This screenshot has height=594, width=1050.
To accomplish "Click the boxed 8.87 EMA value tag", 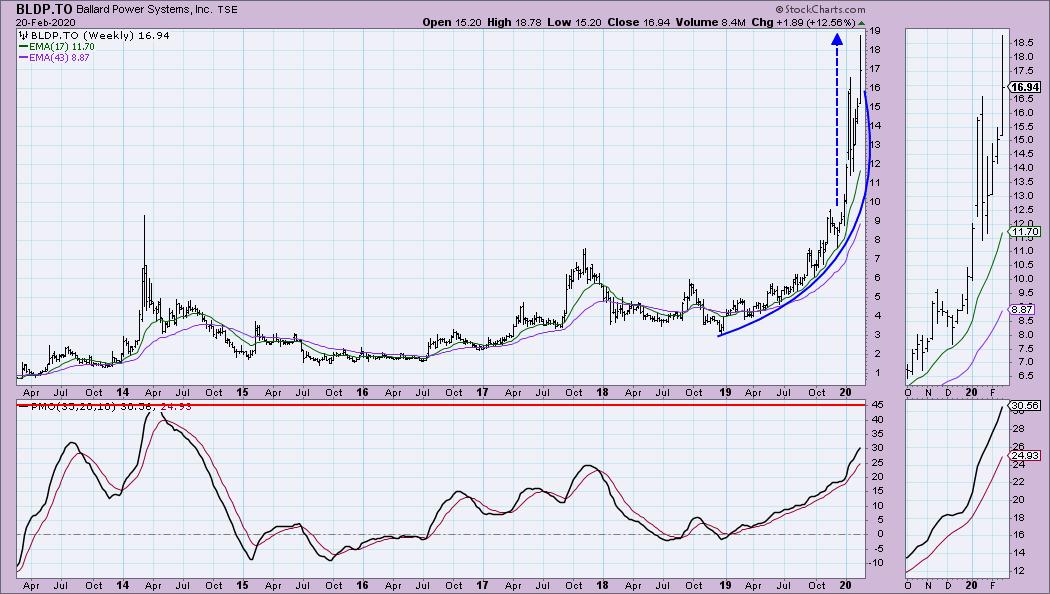I will point(1023,310).
